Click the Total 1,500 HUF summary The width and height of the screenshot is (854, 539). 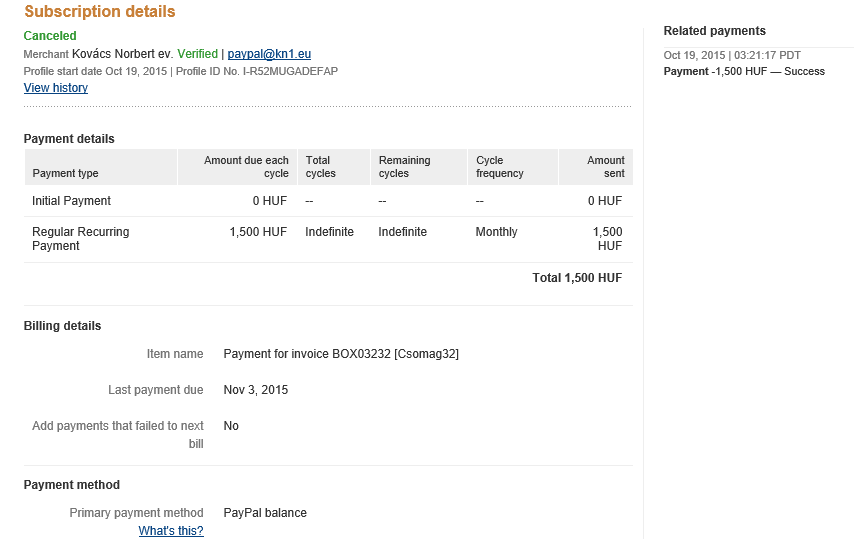tap(577, 278)
